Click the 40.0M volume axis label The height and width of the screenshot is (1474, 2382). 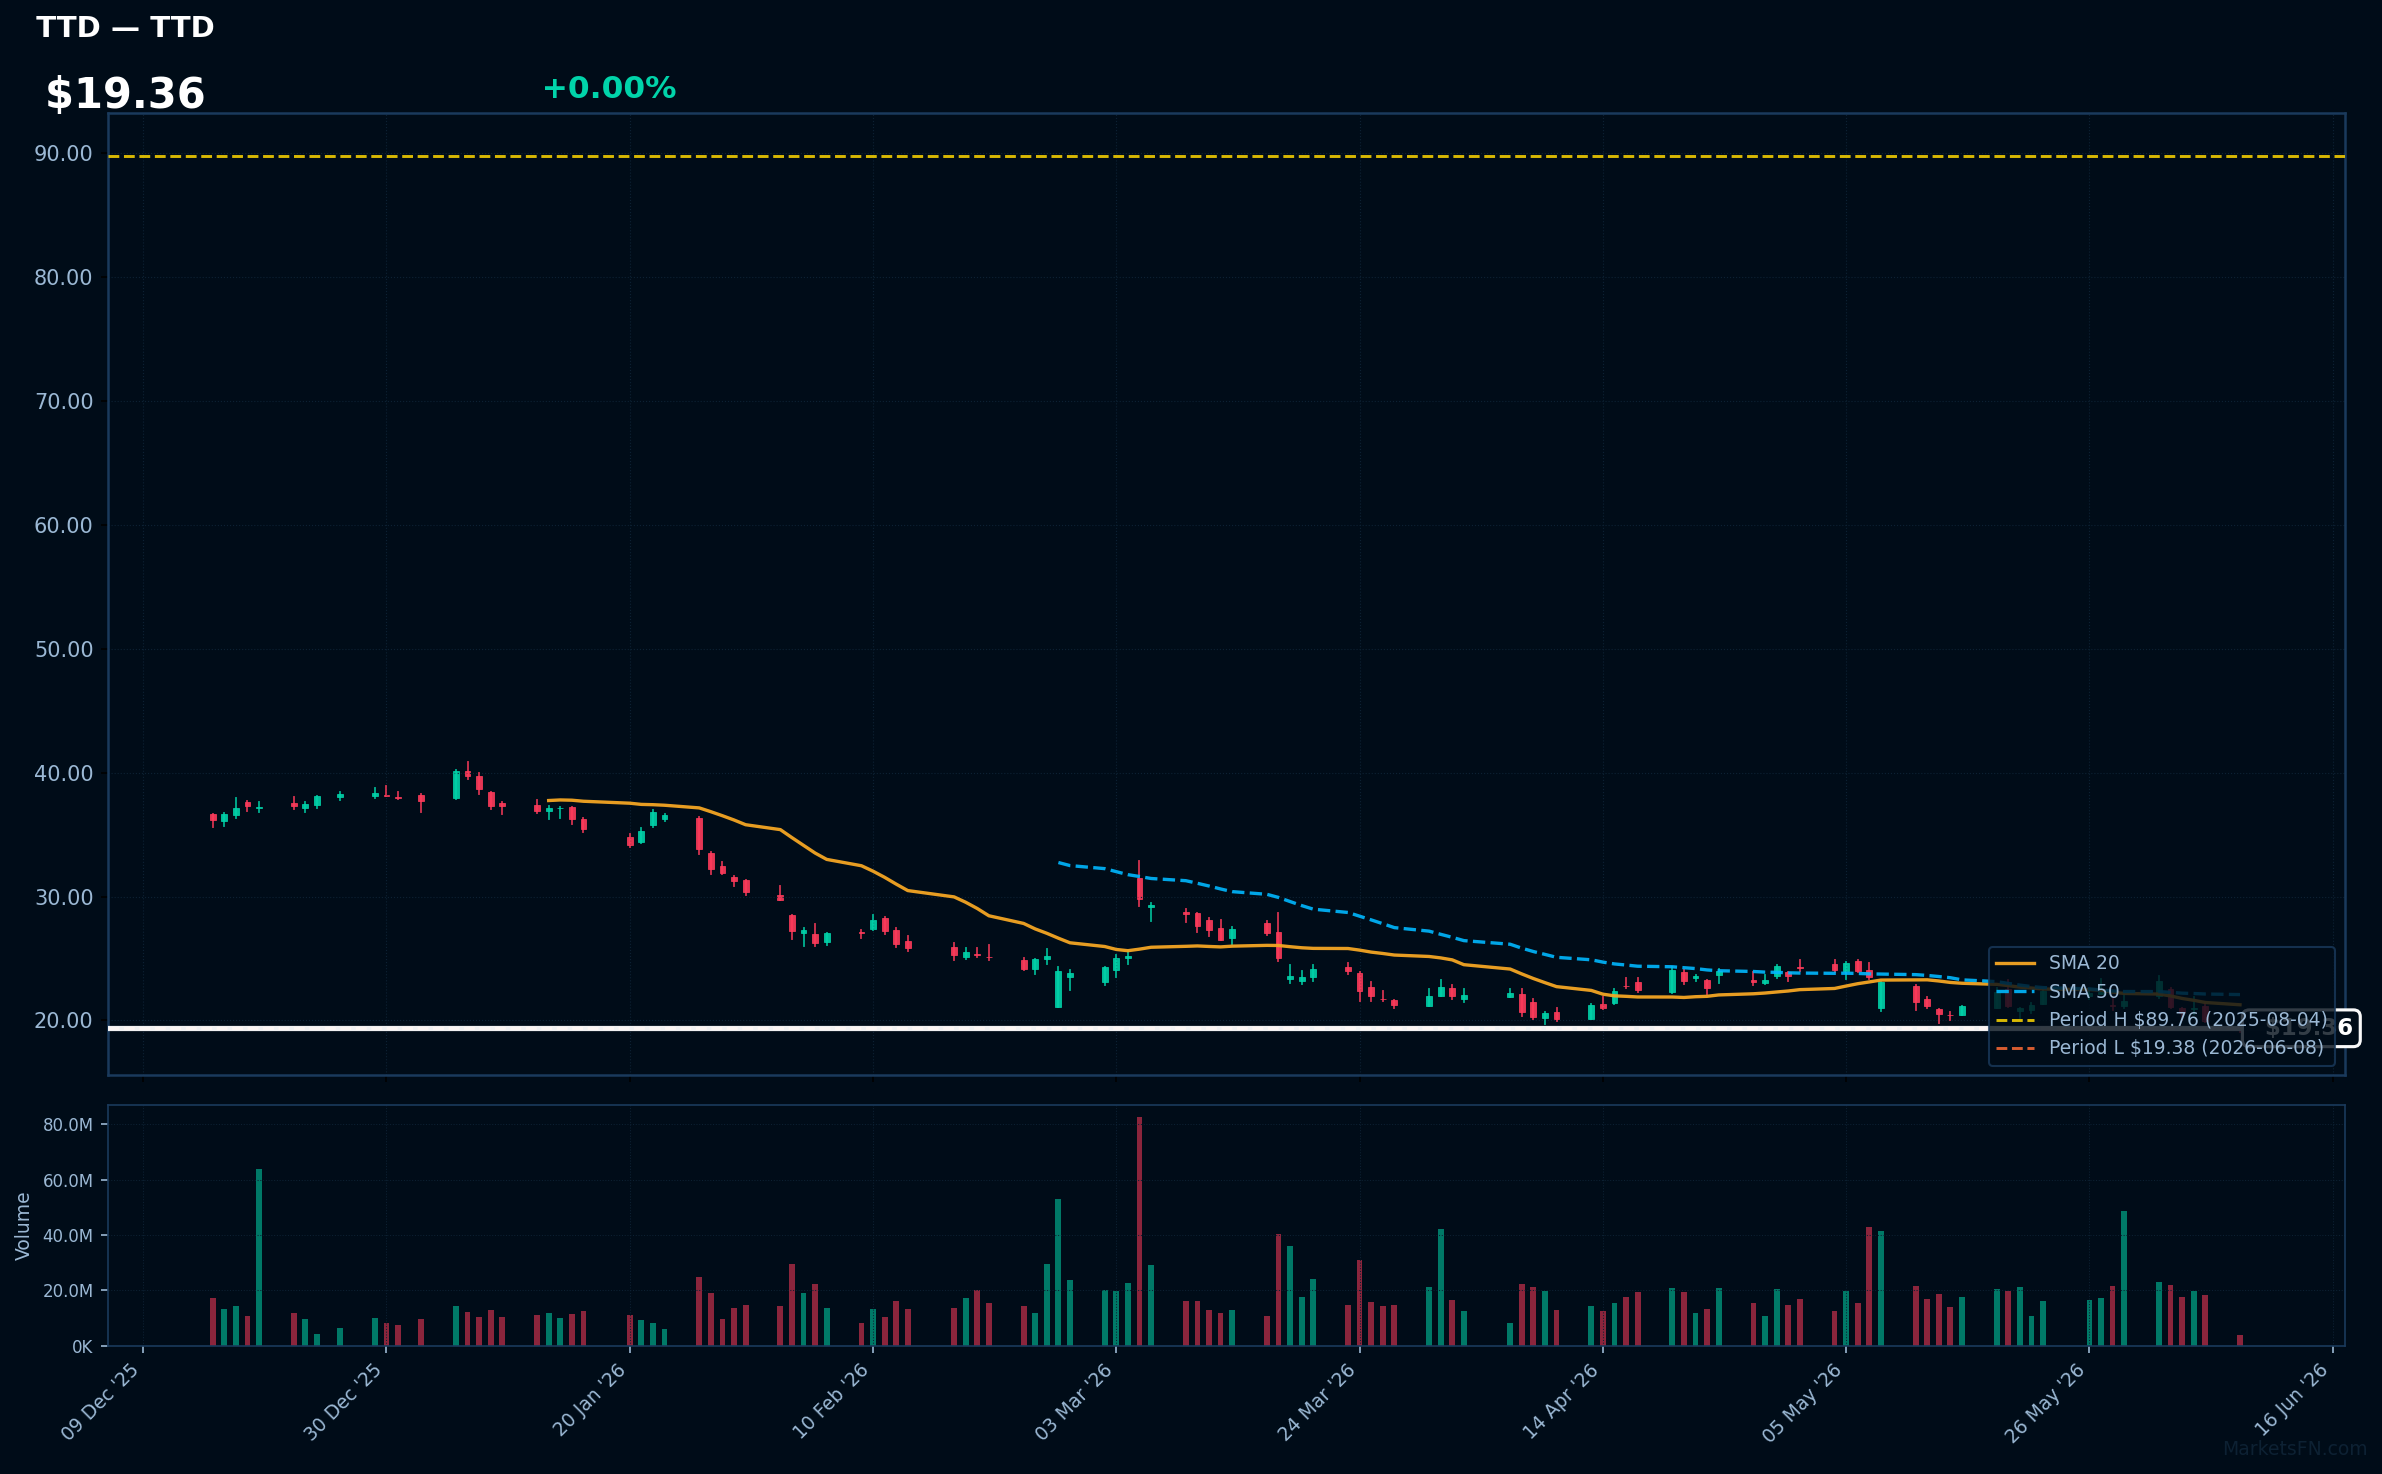(68, 1236)
